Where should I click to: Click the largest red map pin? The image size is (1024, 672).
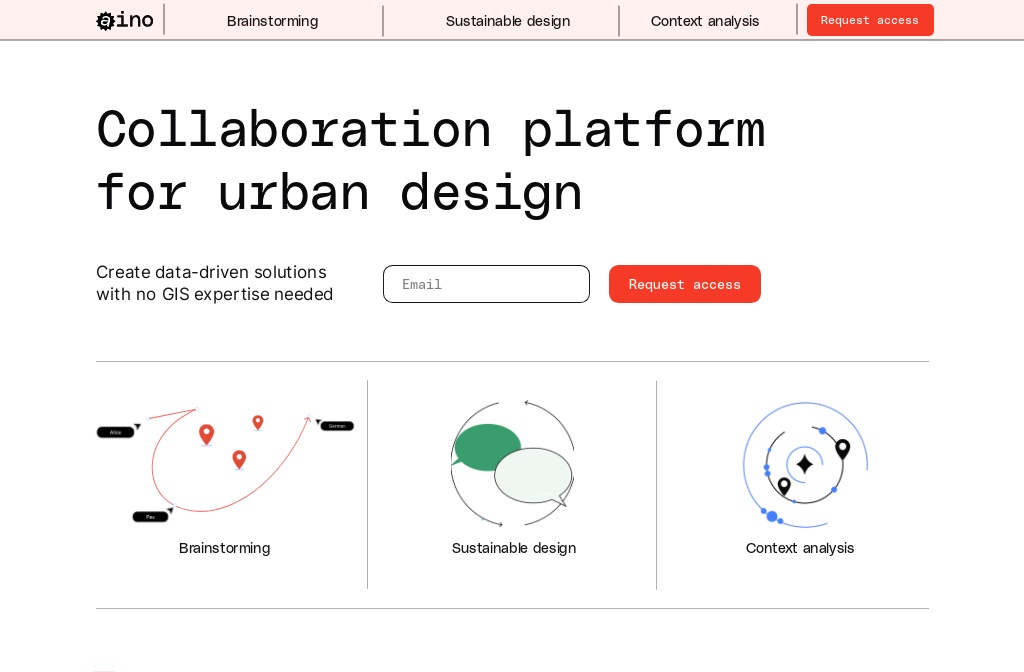pyautogui.click(x=206, y=434)
